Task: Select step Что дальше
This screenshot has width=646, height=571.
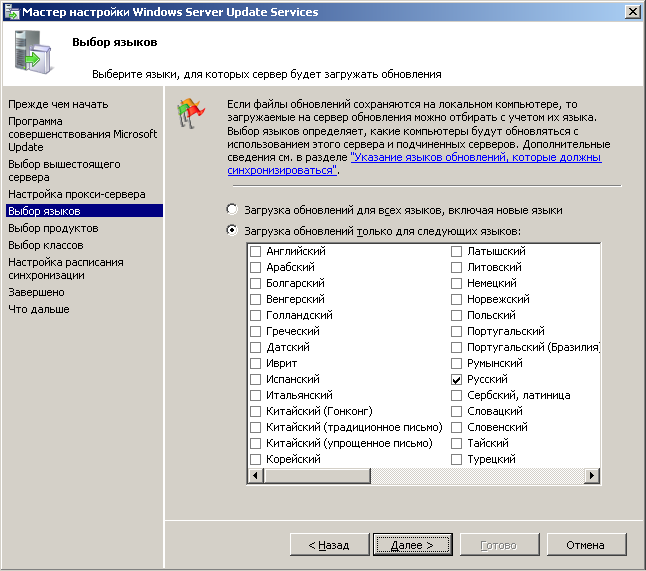Action: point(39,309)
